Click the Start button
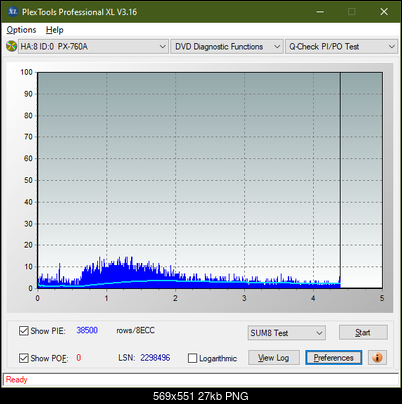The width and height of the screenshot is (402, 404). coord(363,332)
